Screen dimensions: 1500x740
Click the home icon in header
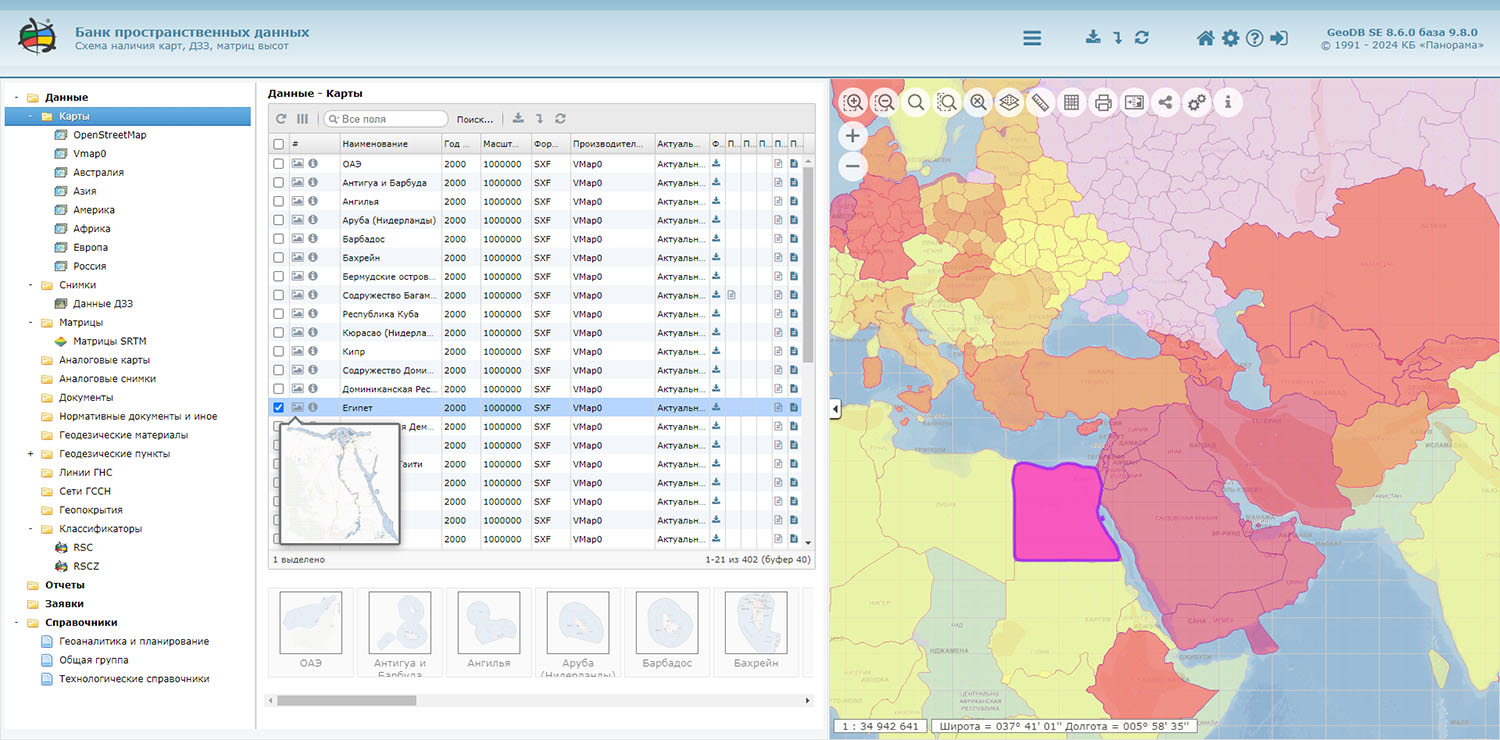coord(1205,38)
